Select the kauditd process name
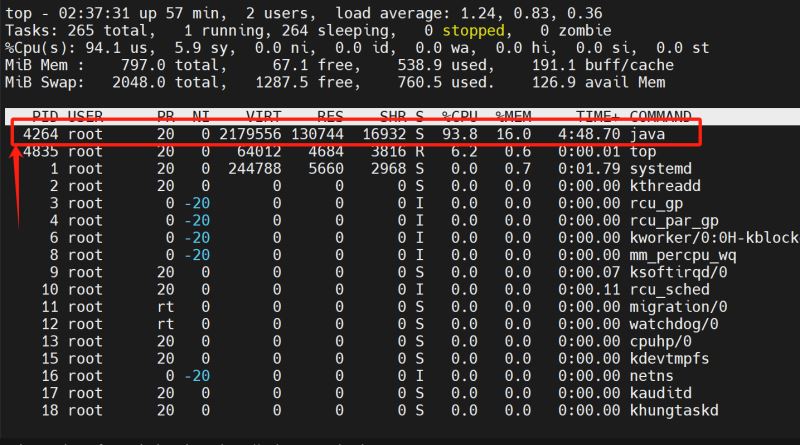The height and width of the screenshot is (445, 800). coord(662,393)
